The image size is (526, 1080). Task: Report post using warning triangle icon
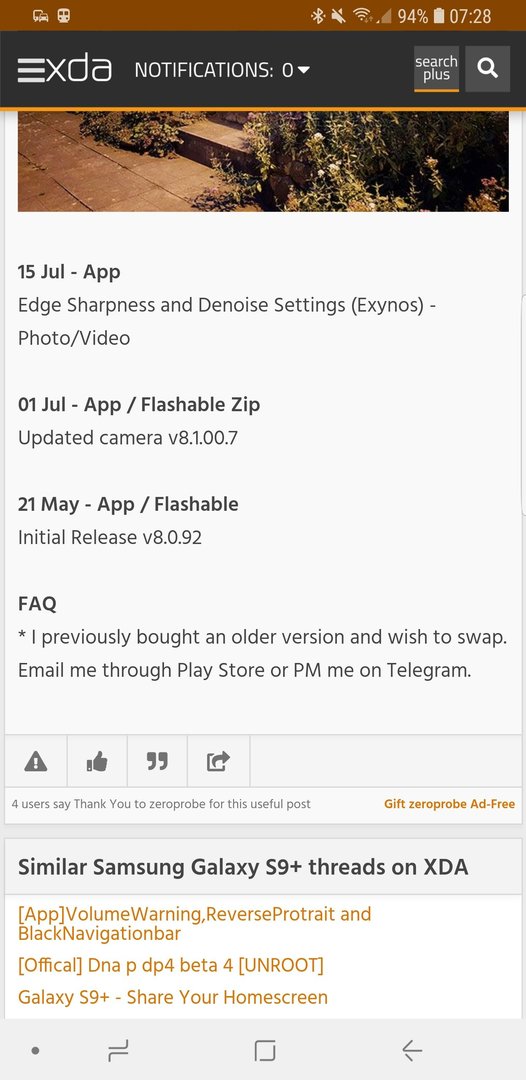[36, 761]
